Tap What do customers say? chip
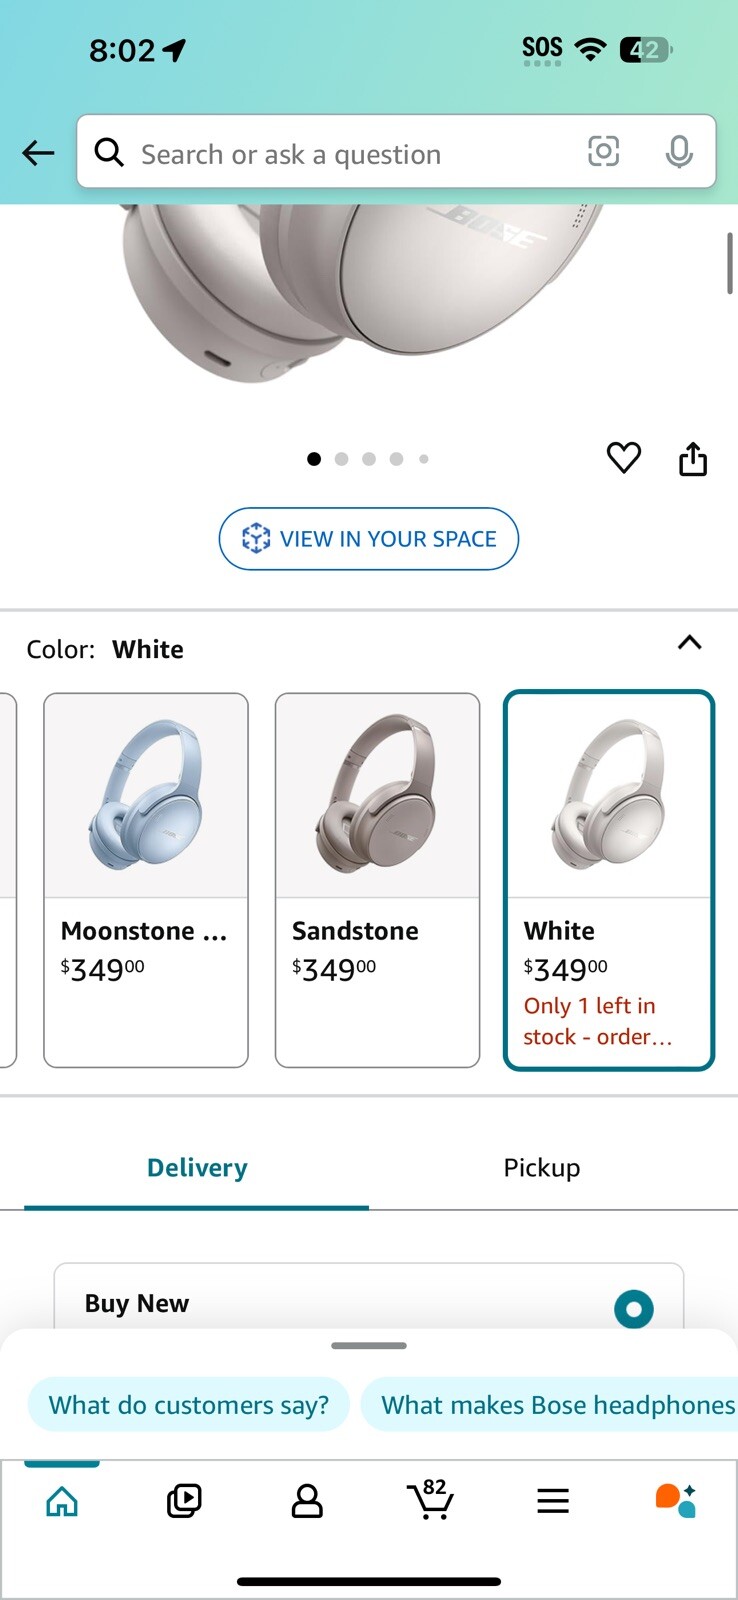 point(189,1405)
